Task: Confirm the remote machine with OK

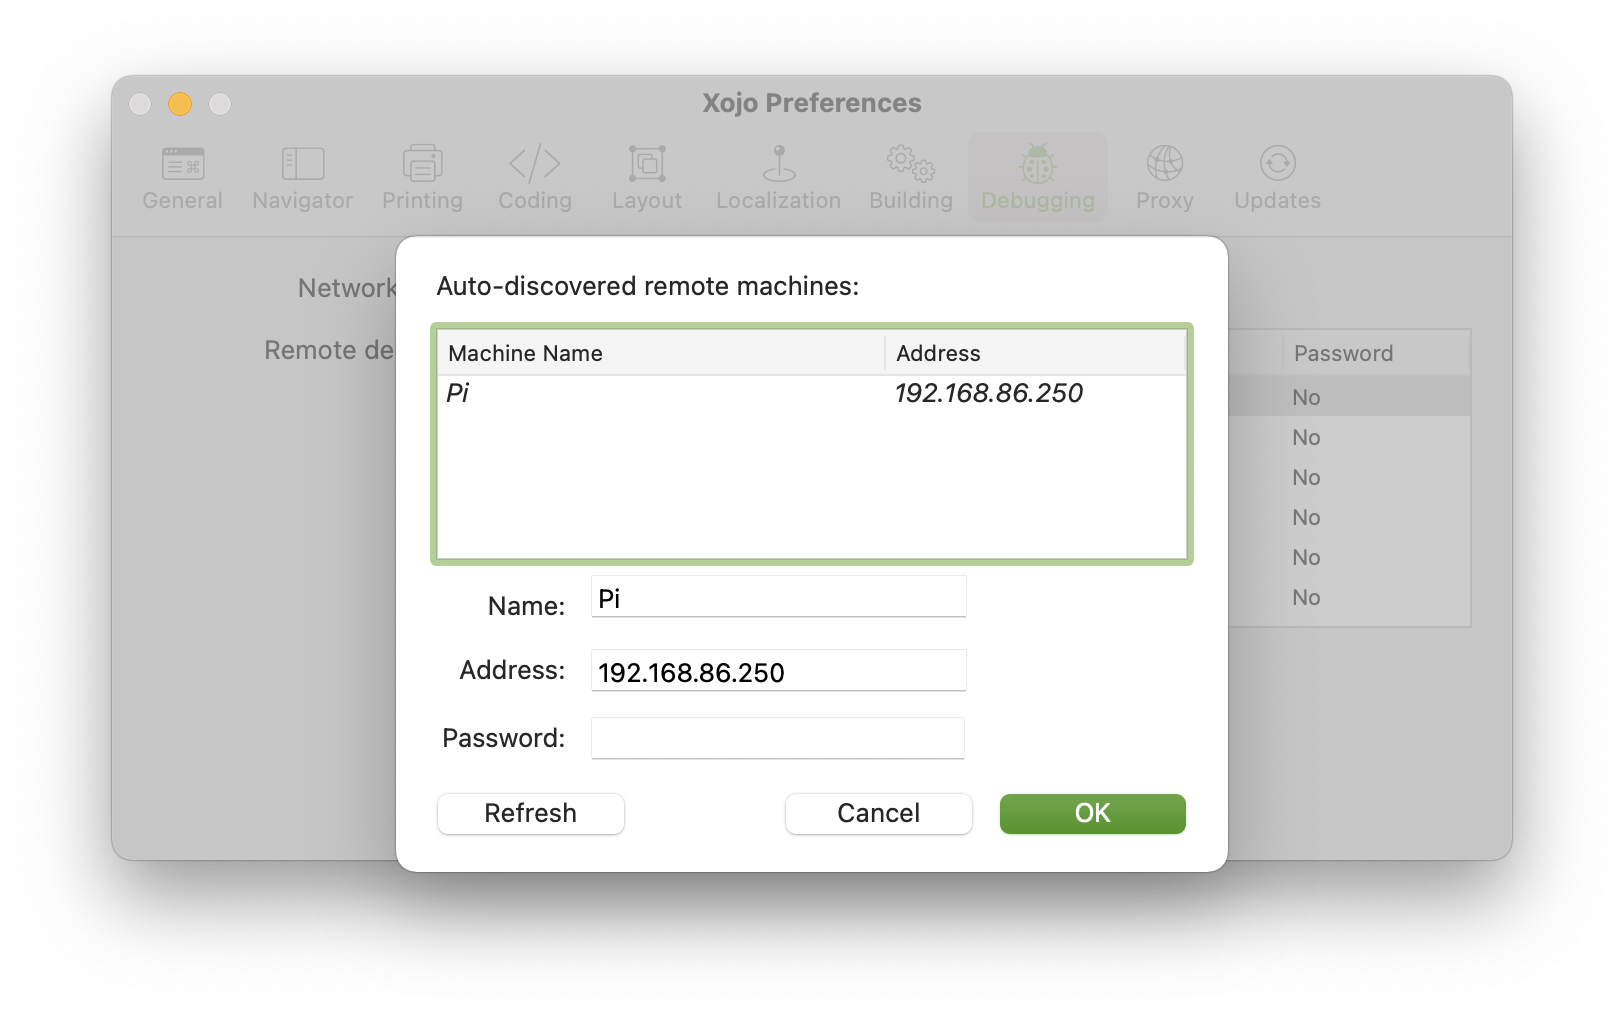Action: tap(1092, 813)
